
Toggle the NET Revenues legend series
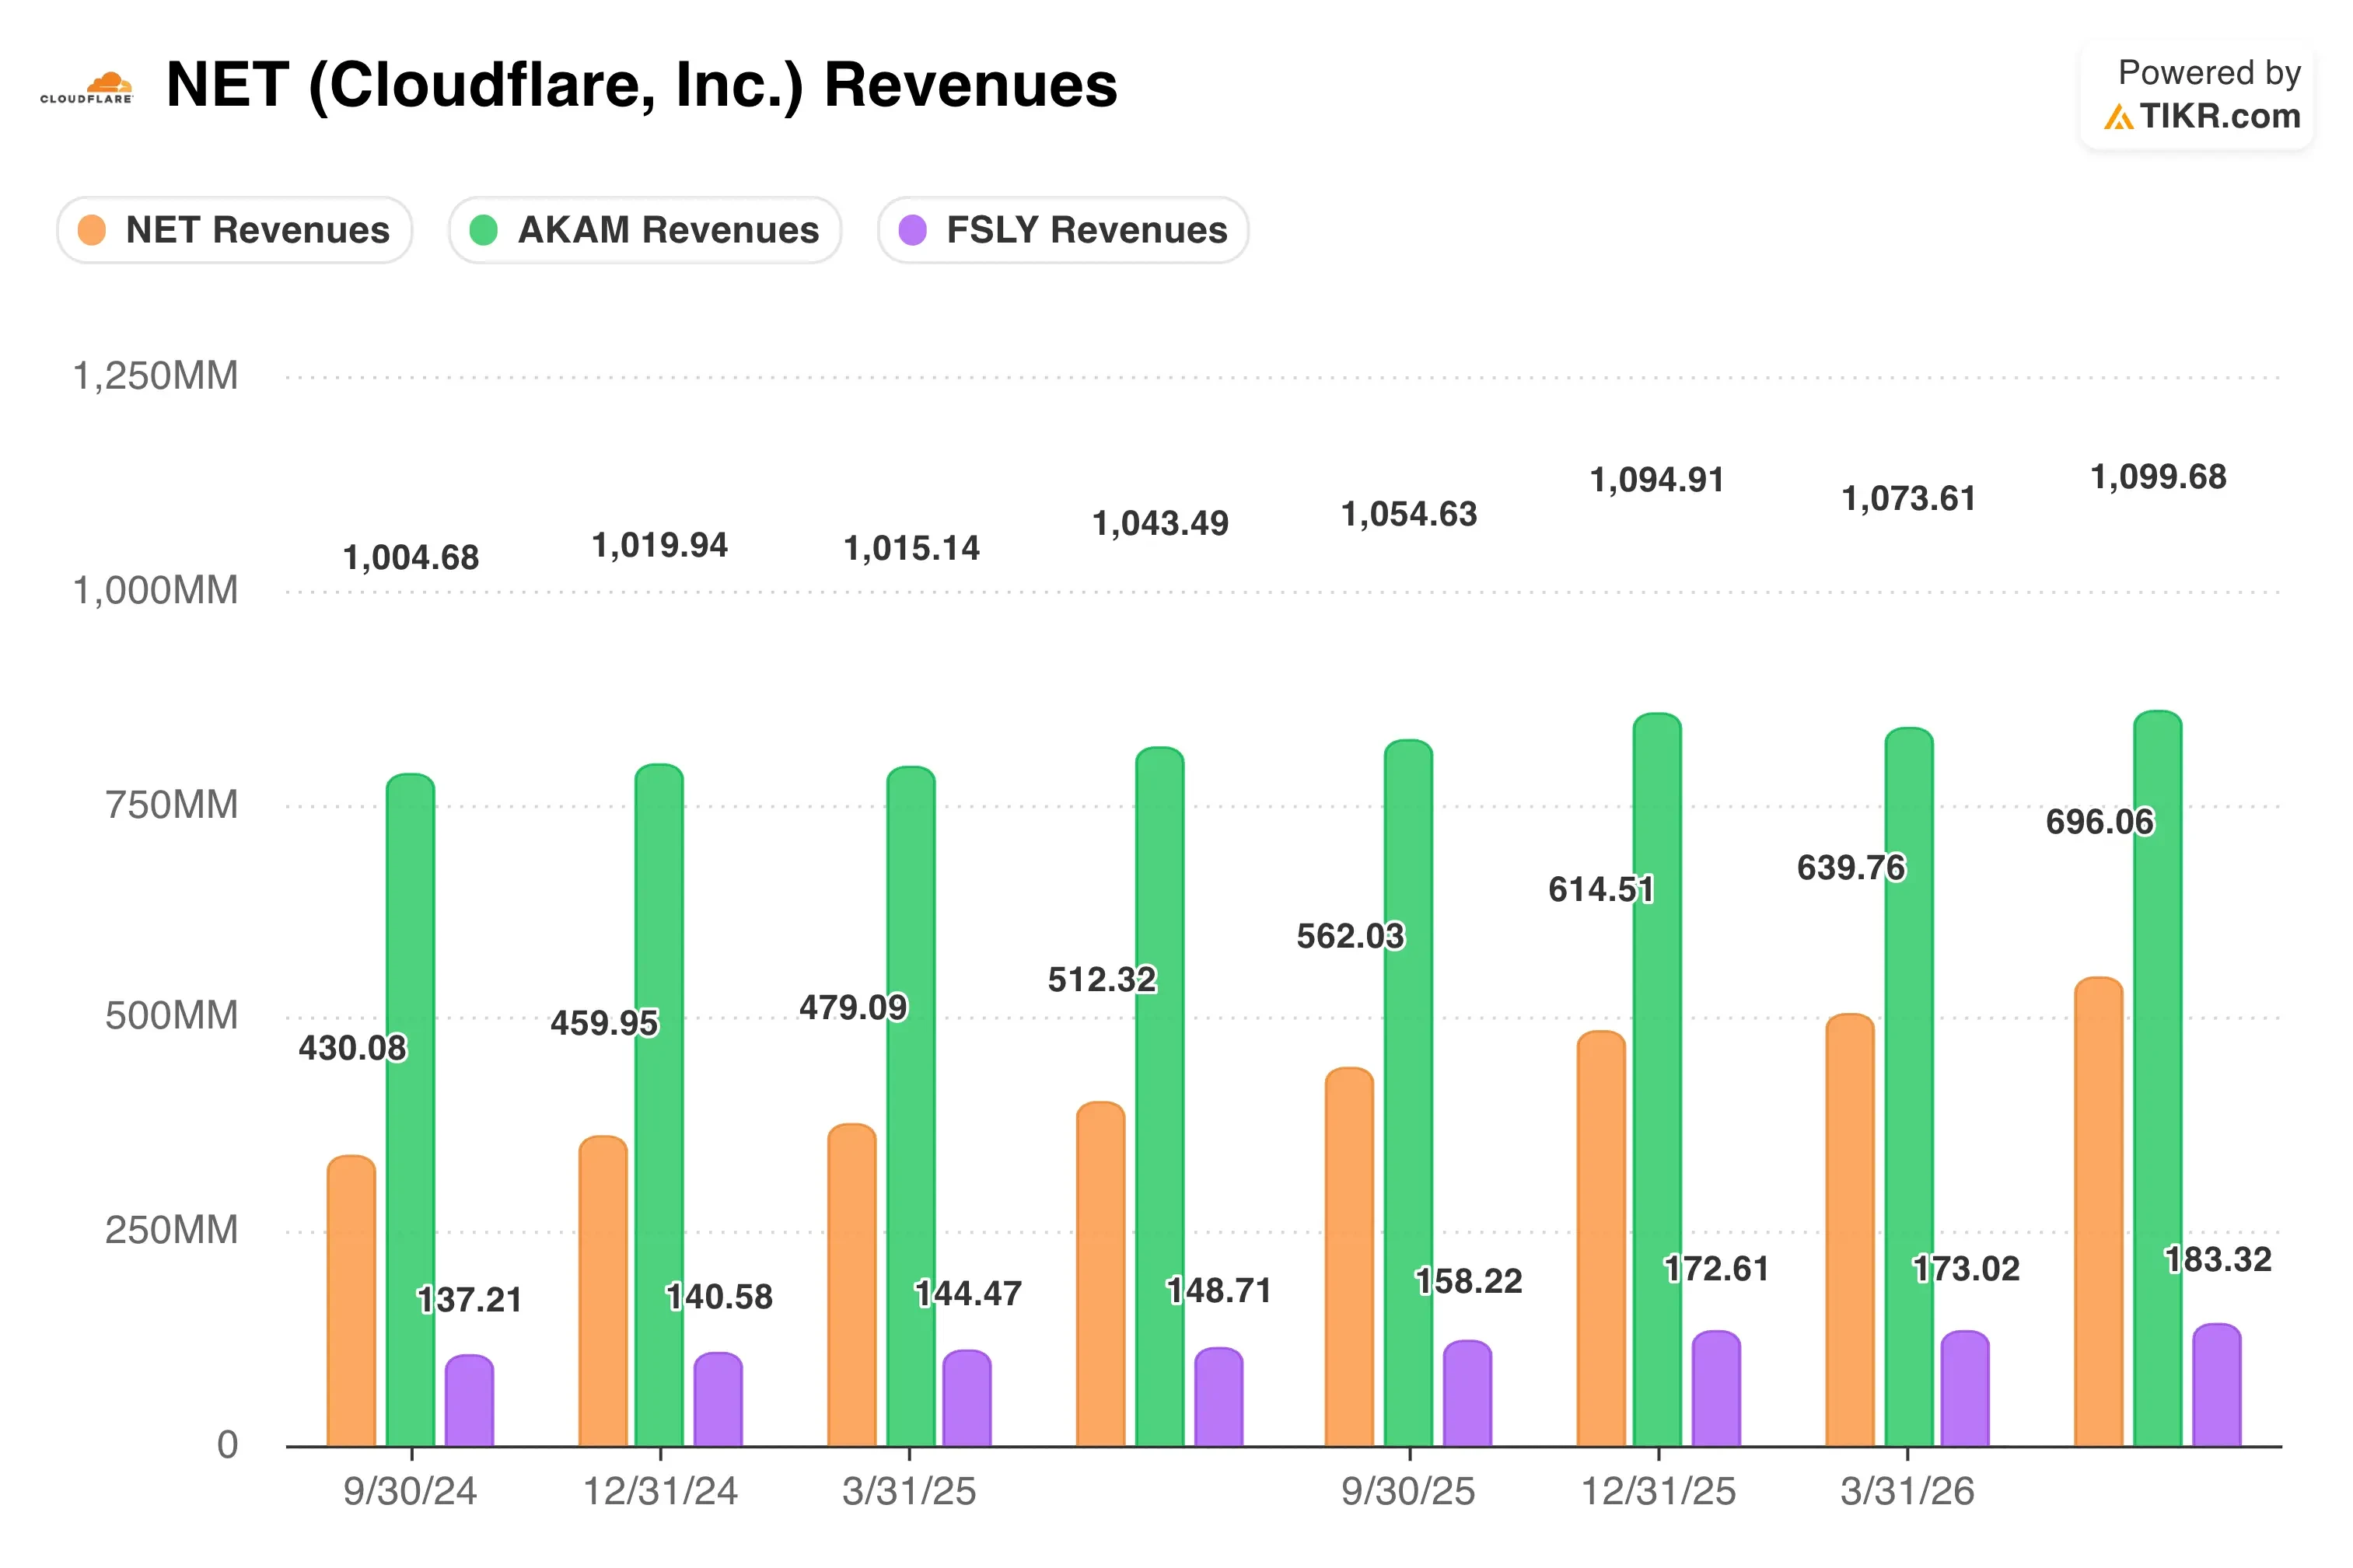(x=234, y=230)
